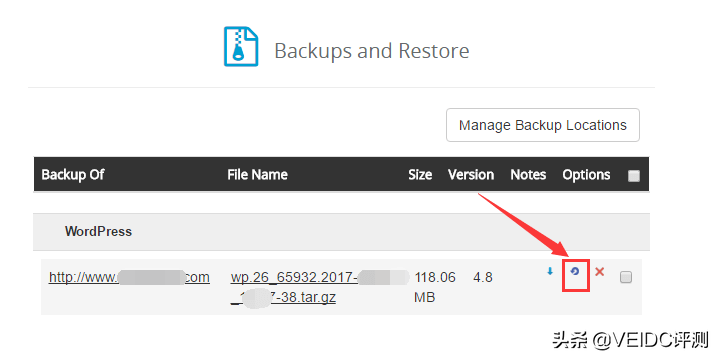Tick the select-all checkbox in table header

pos(634,176)
